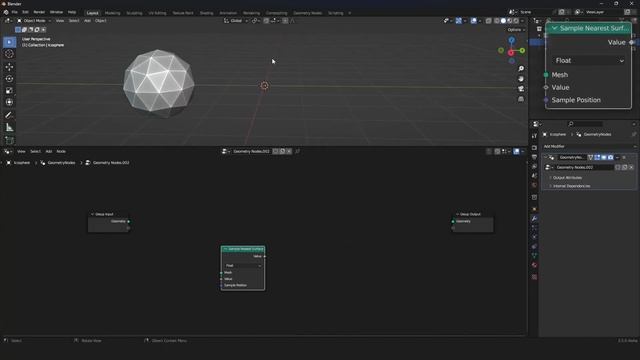The height and width of the screenshot is (360, 640).
Task: Switch perspective/orthographic with the grid icon
Action: point(521,99)
